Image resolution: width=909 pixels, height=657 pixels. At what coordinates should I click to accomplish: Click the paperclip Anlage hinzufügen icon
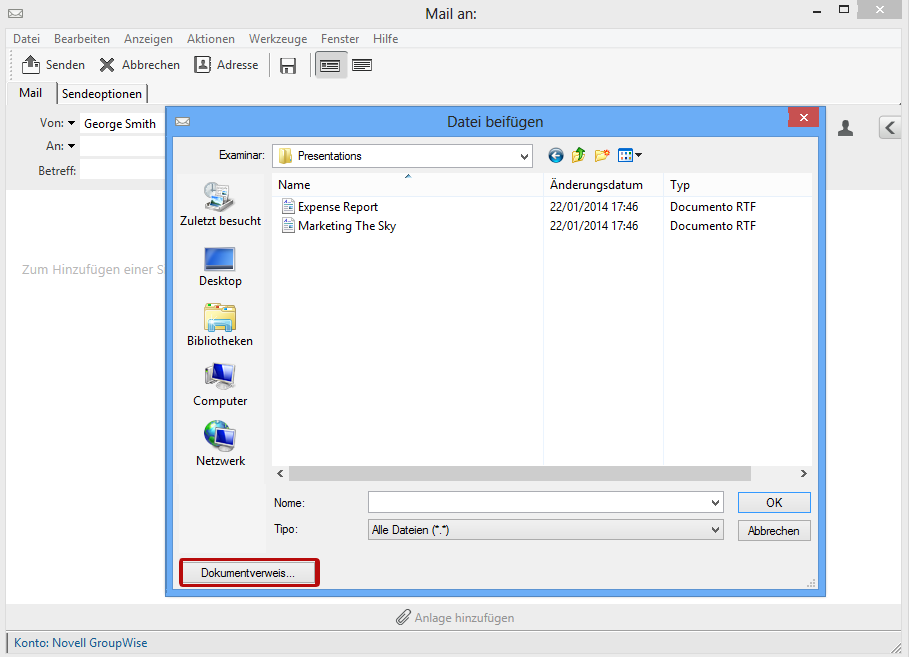click(x=403, y=618)
